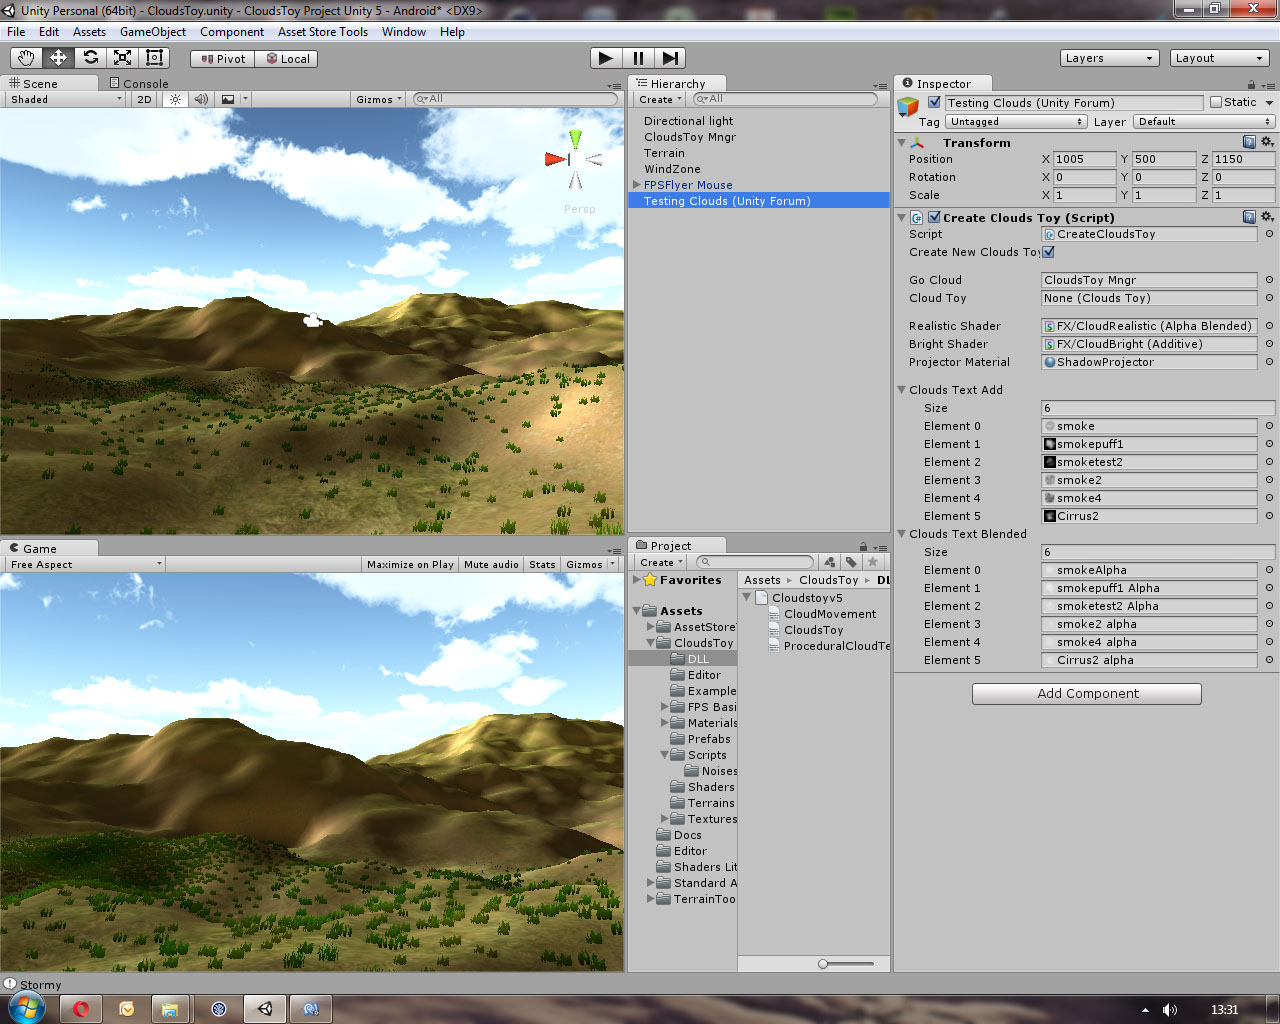
Task: Activate the Scale tool
Action: tap(122, 57)
